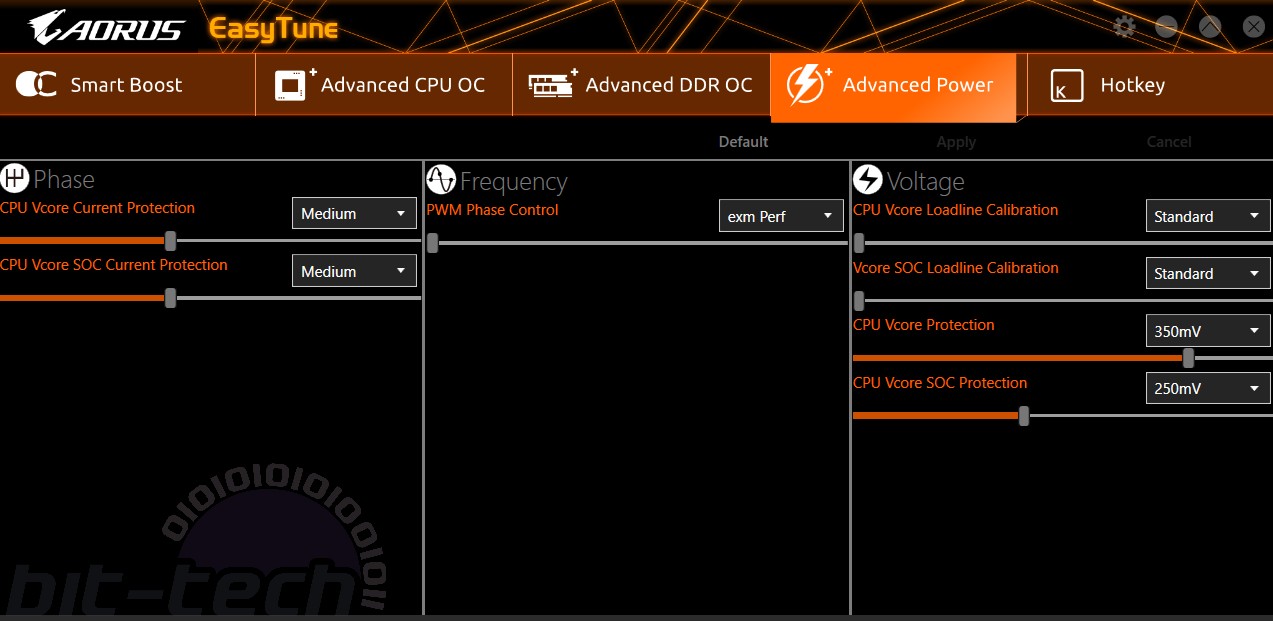1273x621 pixels.
Task: Open the Hotkey tab
Action: pyautogui.click(x=1150, y=85)
